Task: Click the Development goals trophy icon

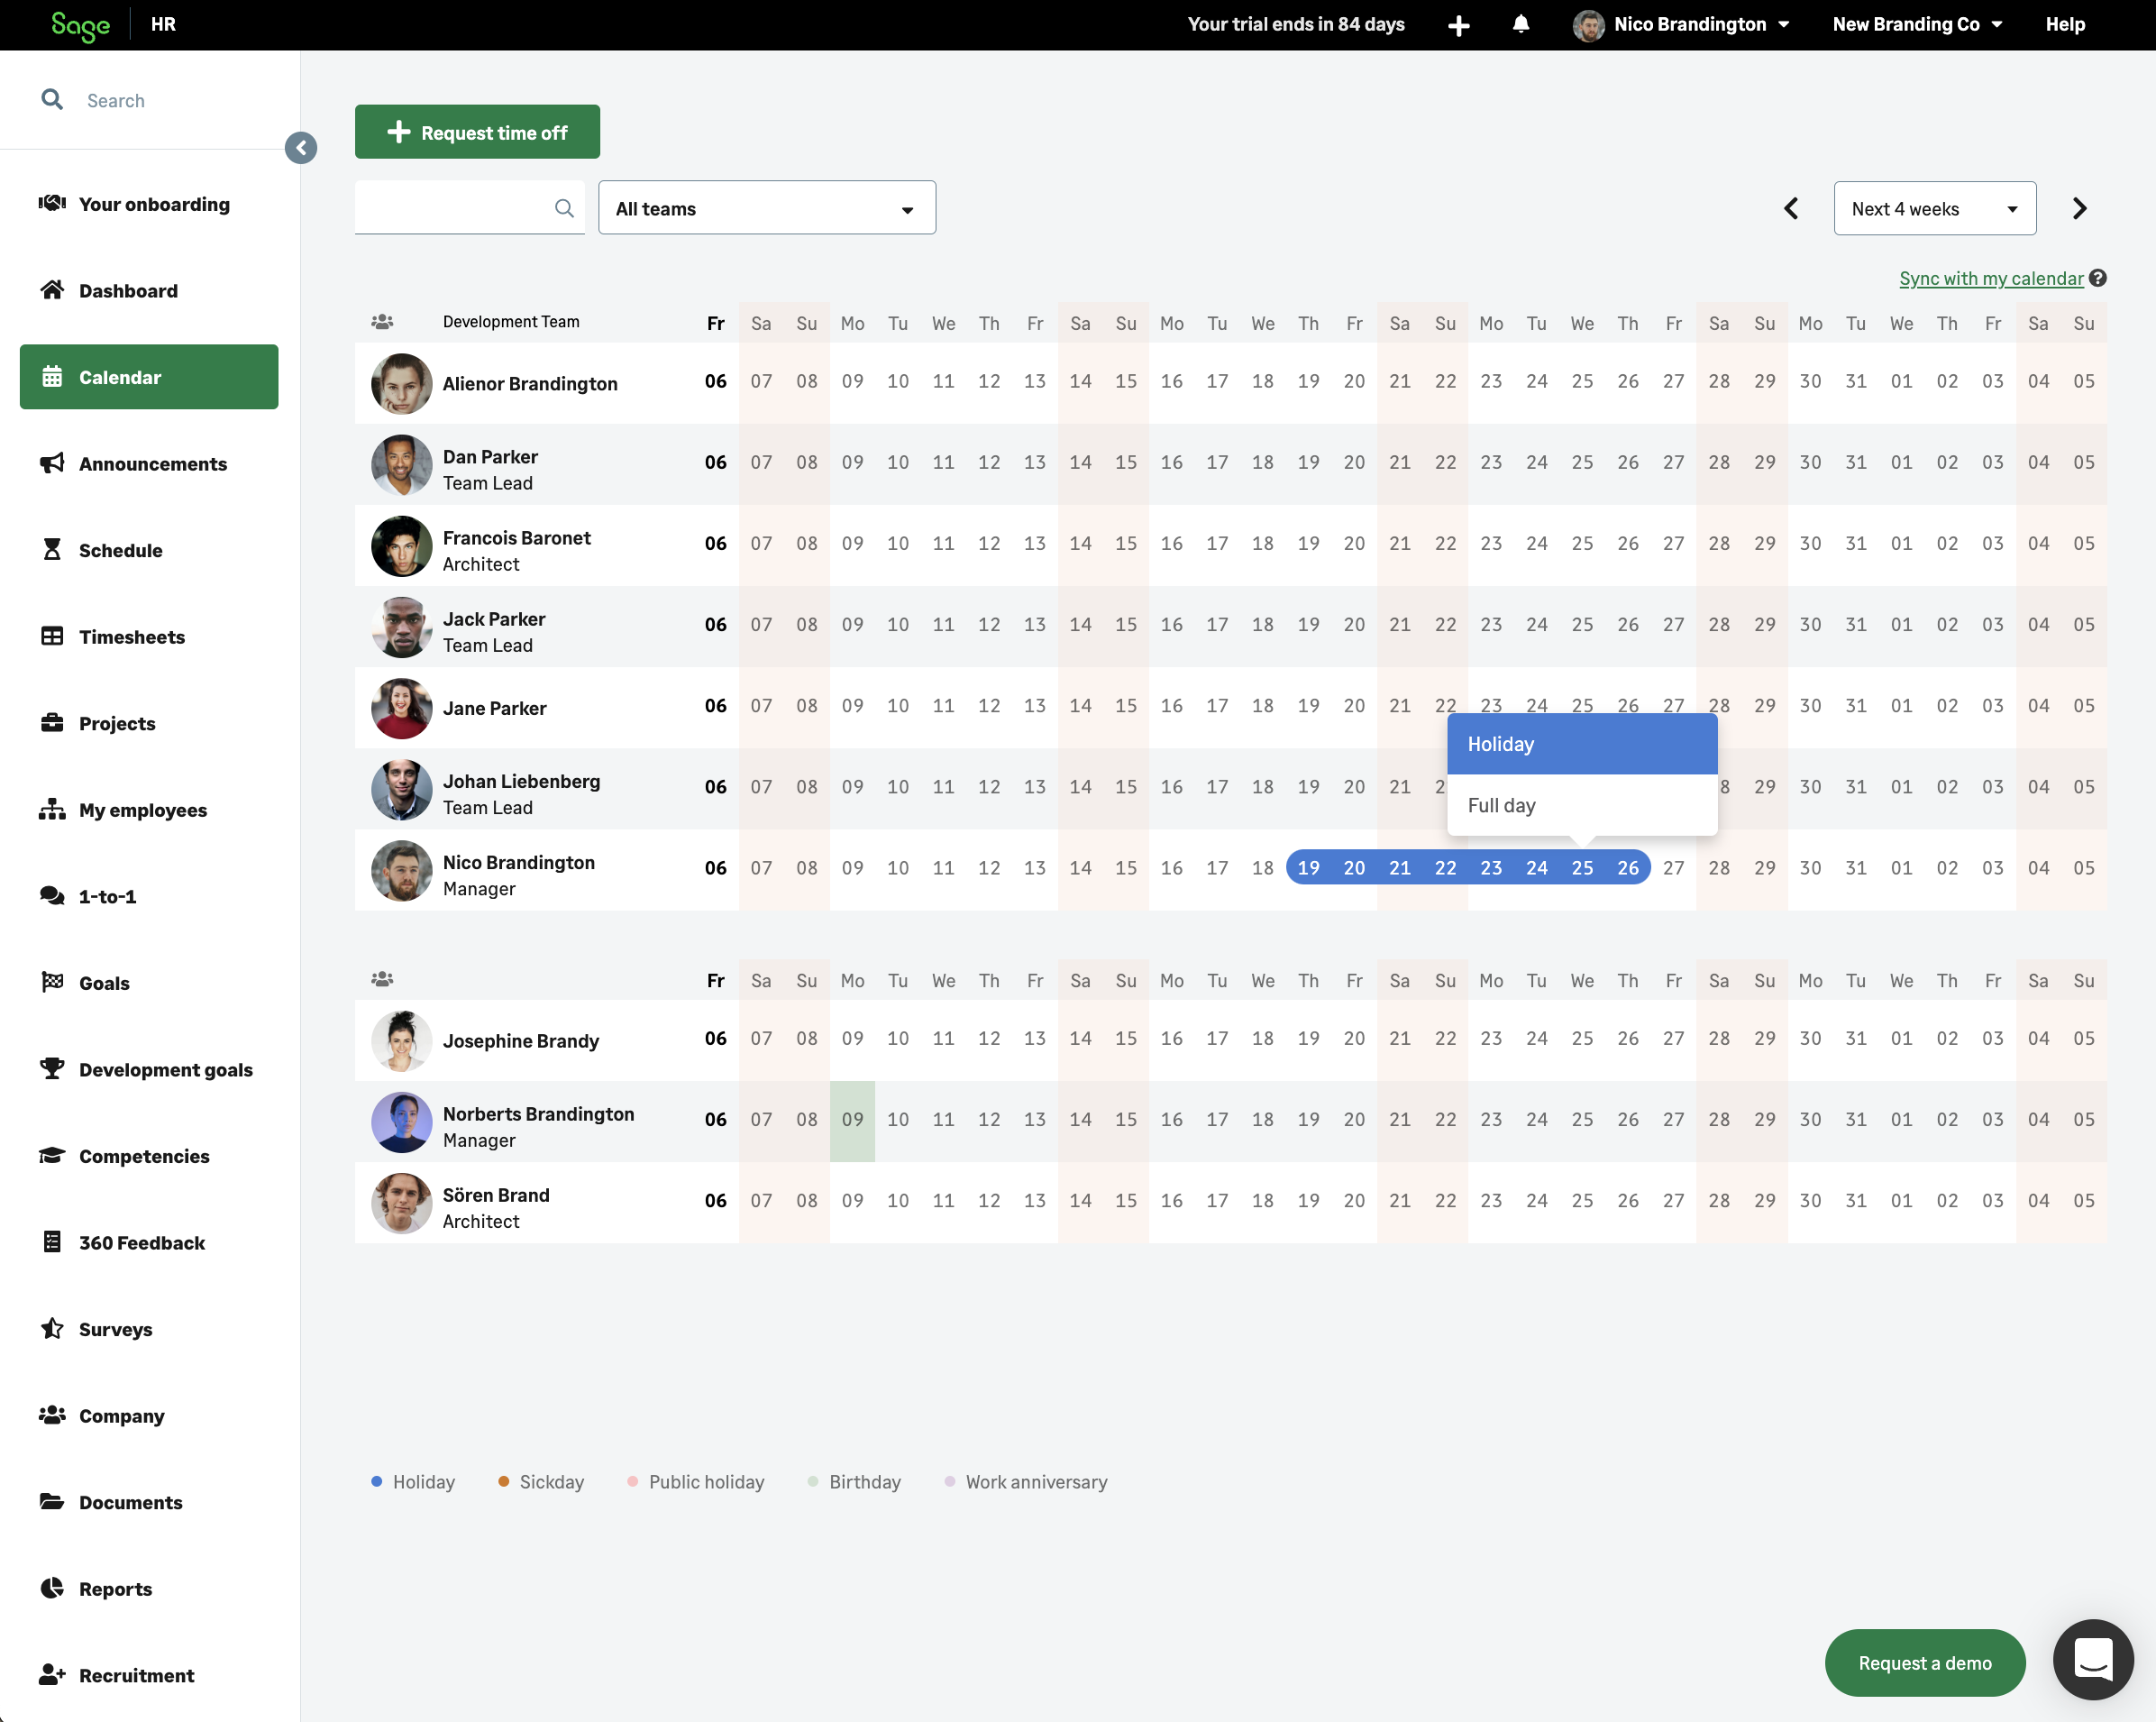Action: tap(52, 1068)
